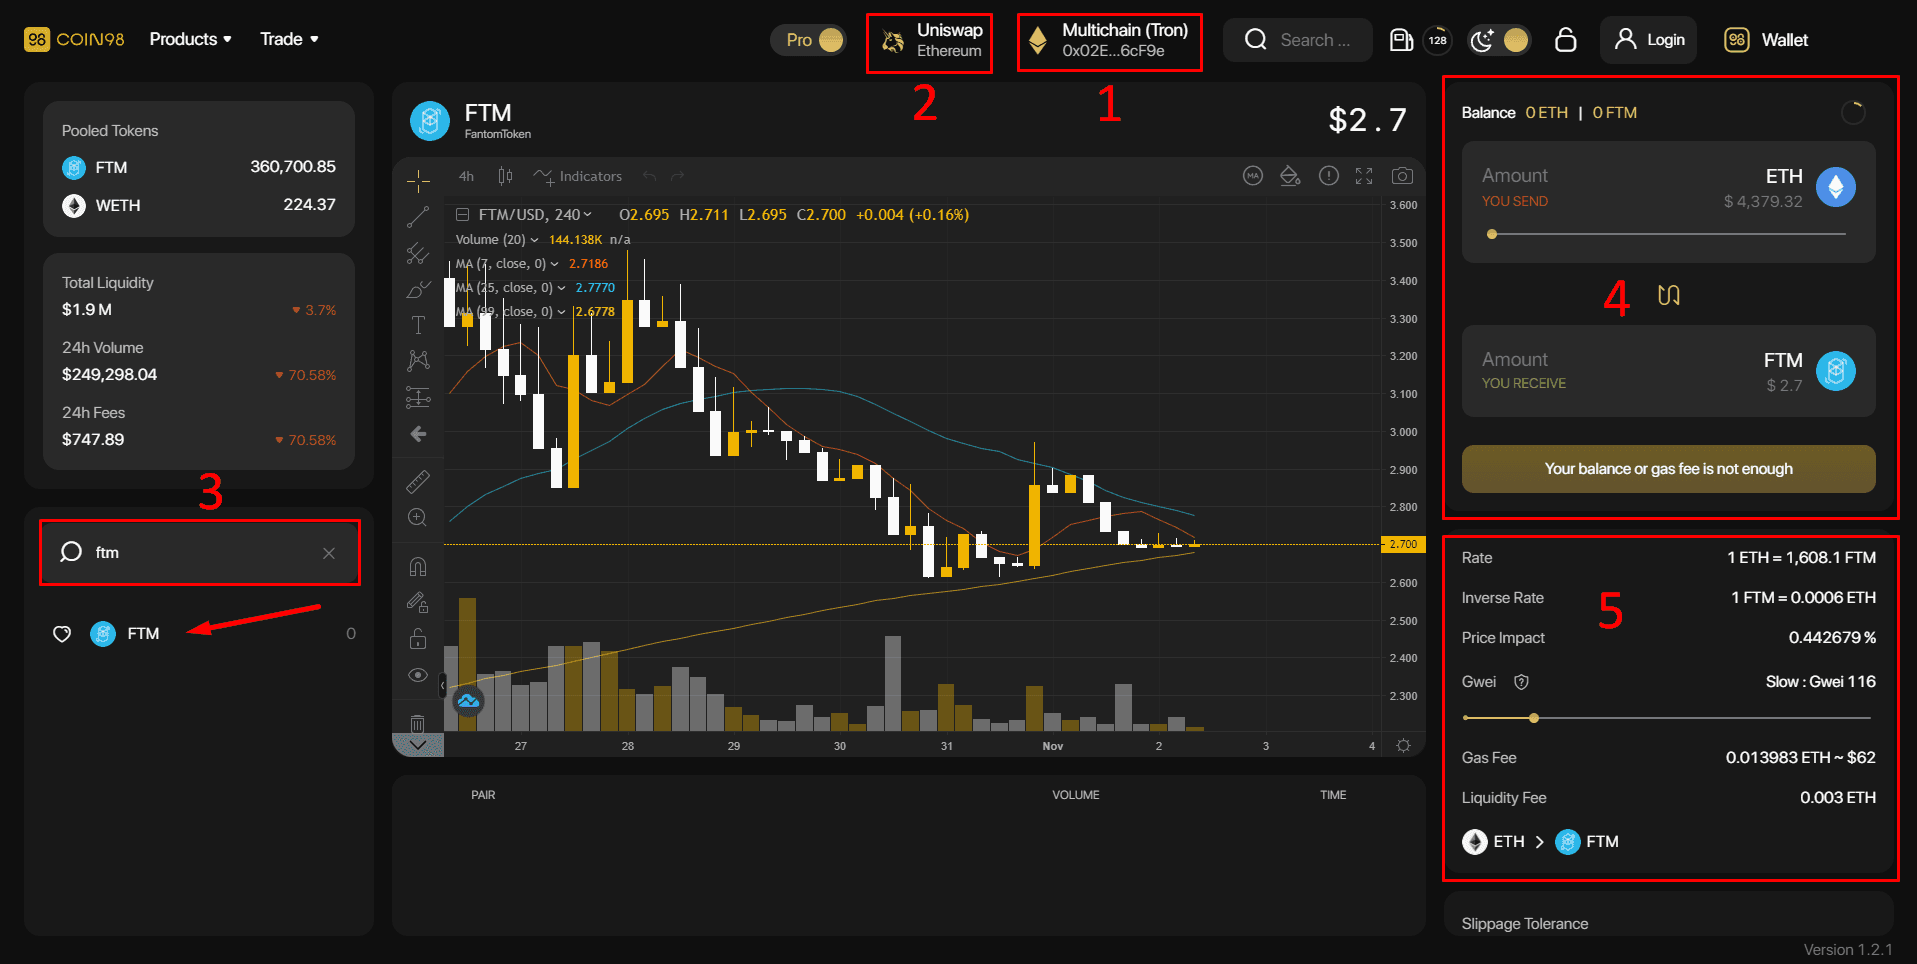Click the chart undo arrow
This screenshot has height=964, width=1917.
650,176
